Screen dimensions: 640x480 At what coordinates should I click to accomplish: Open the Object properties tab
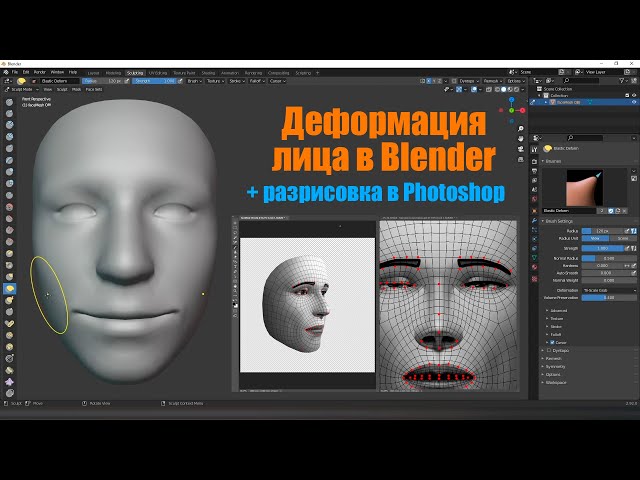[x=534, y=211]
